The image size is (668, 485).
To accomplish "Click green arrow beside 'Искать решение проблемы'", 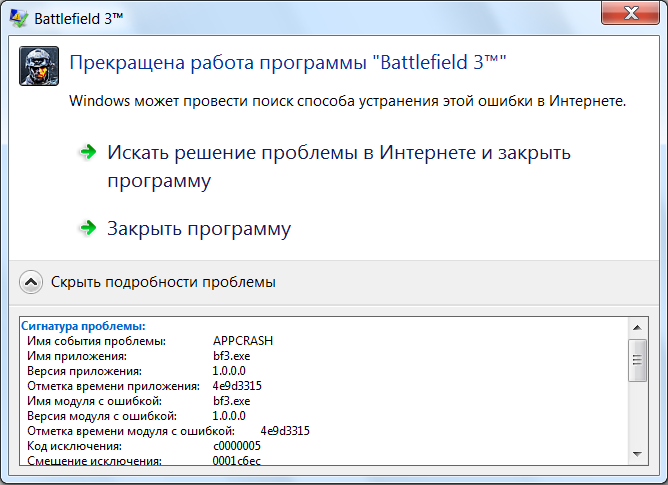I will (88, 152).
